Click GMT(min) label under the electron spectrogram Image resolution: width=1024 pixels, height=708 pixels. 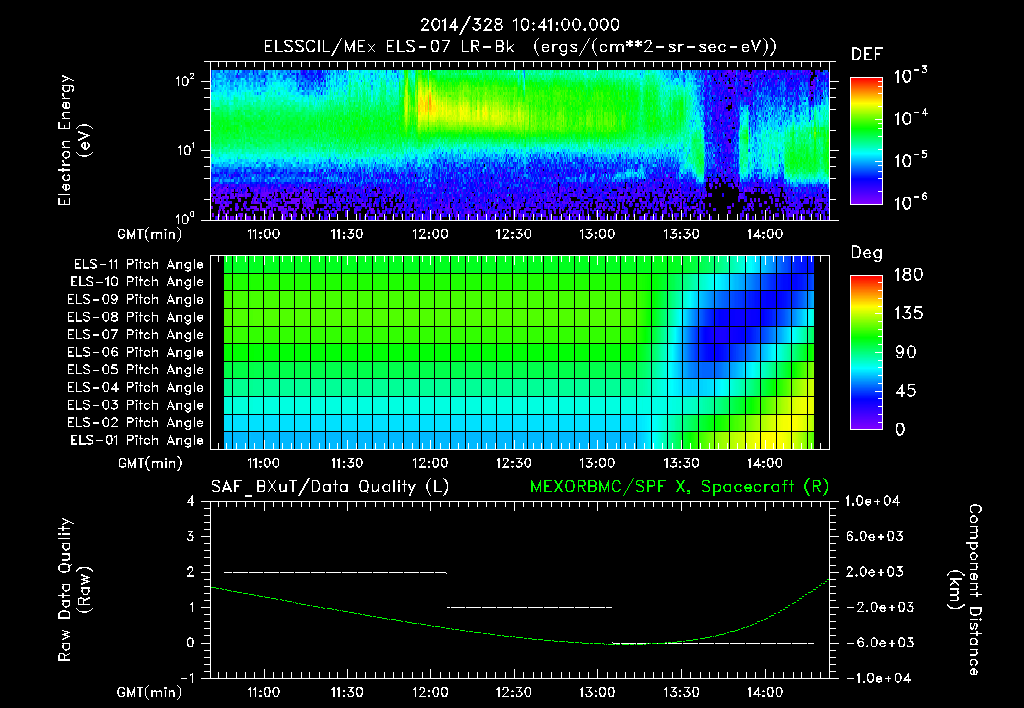150,234
